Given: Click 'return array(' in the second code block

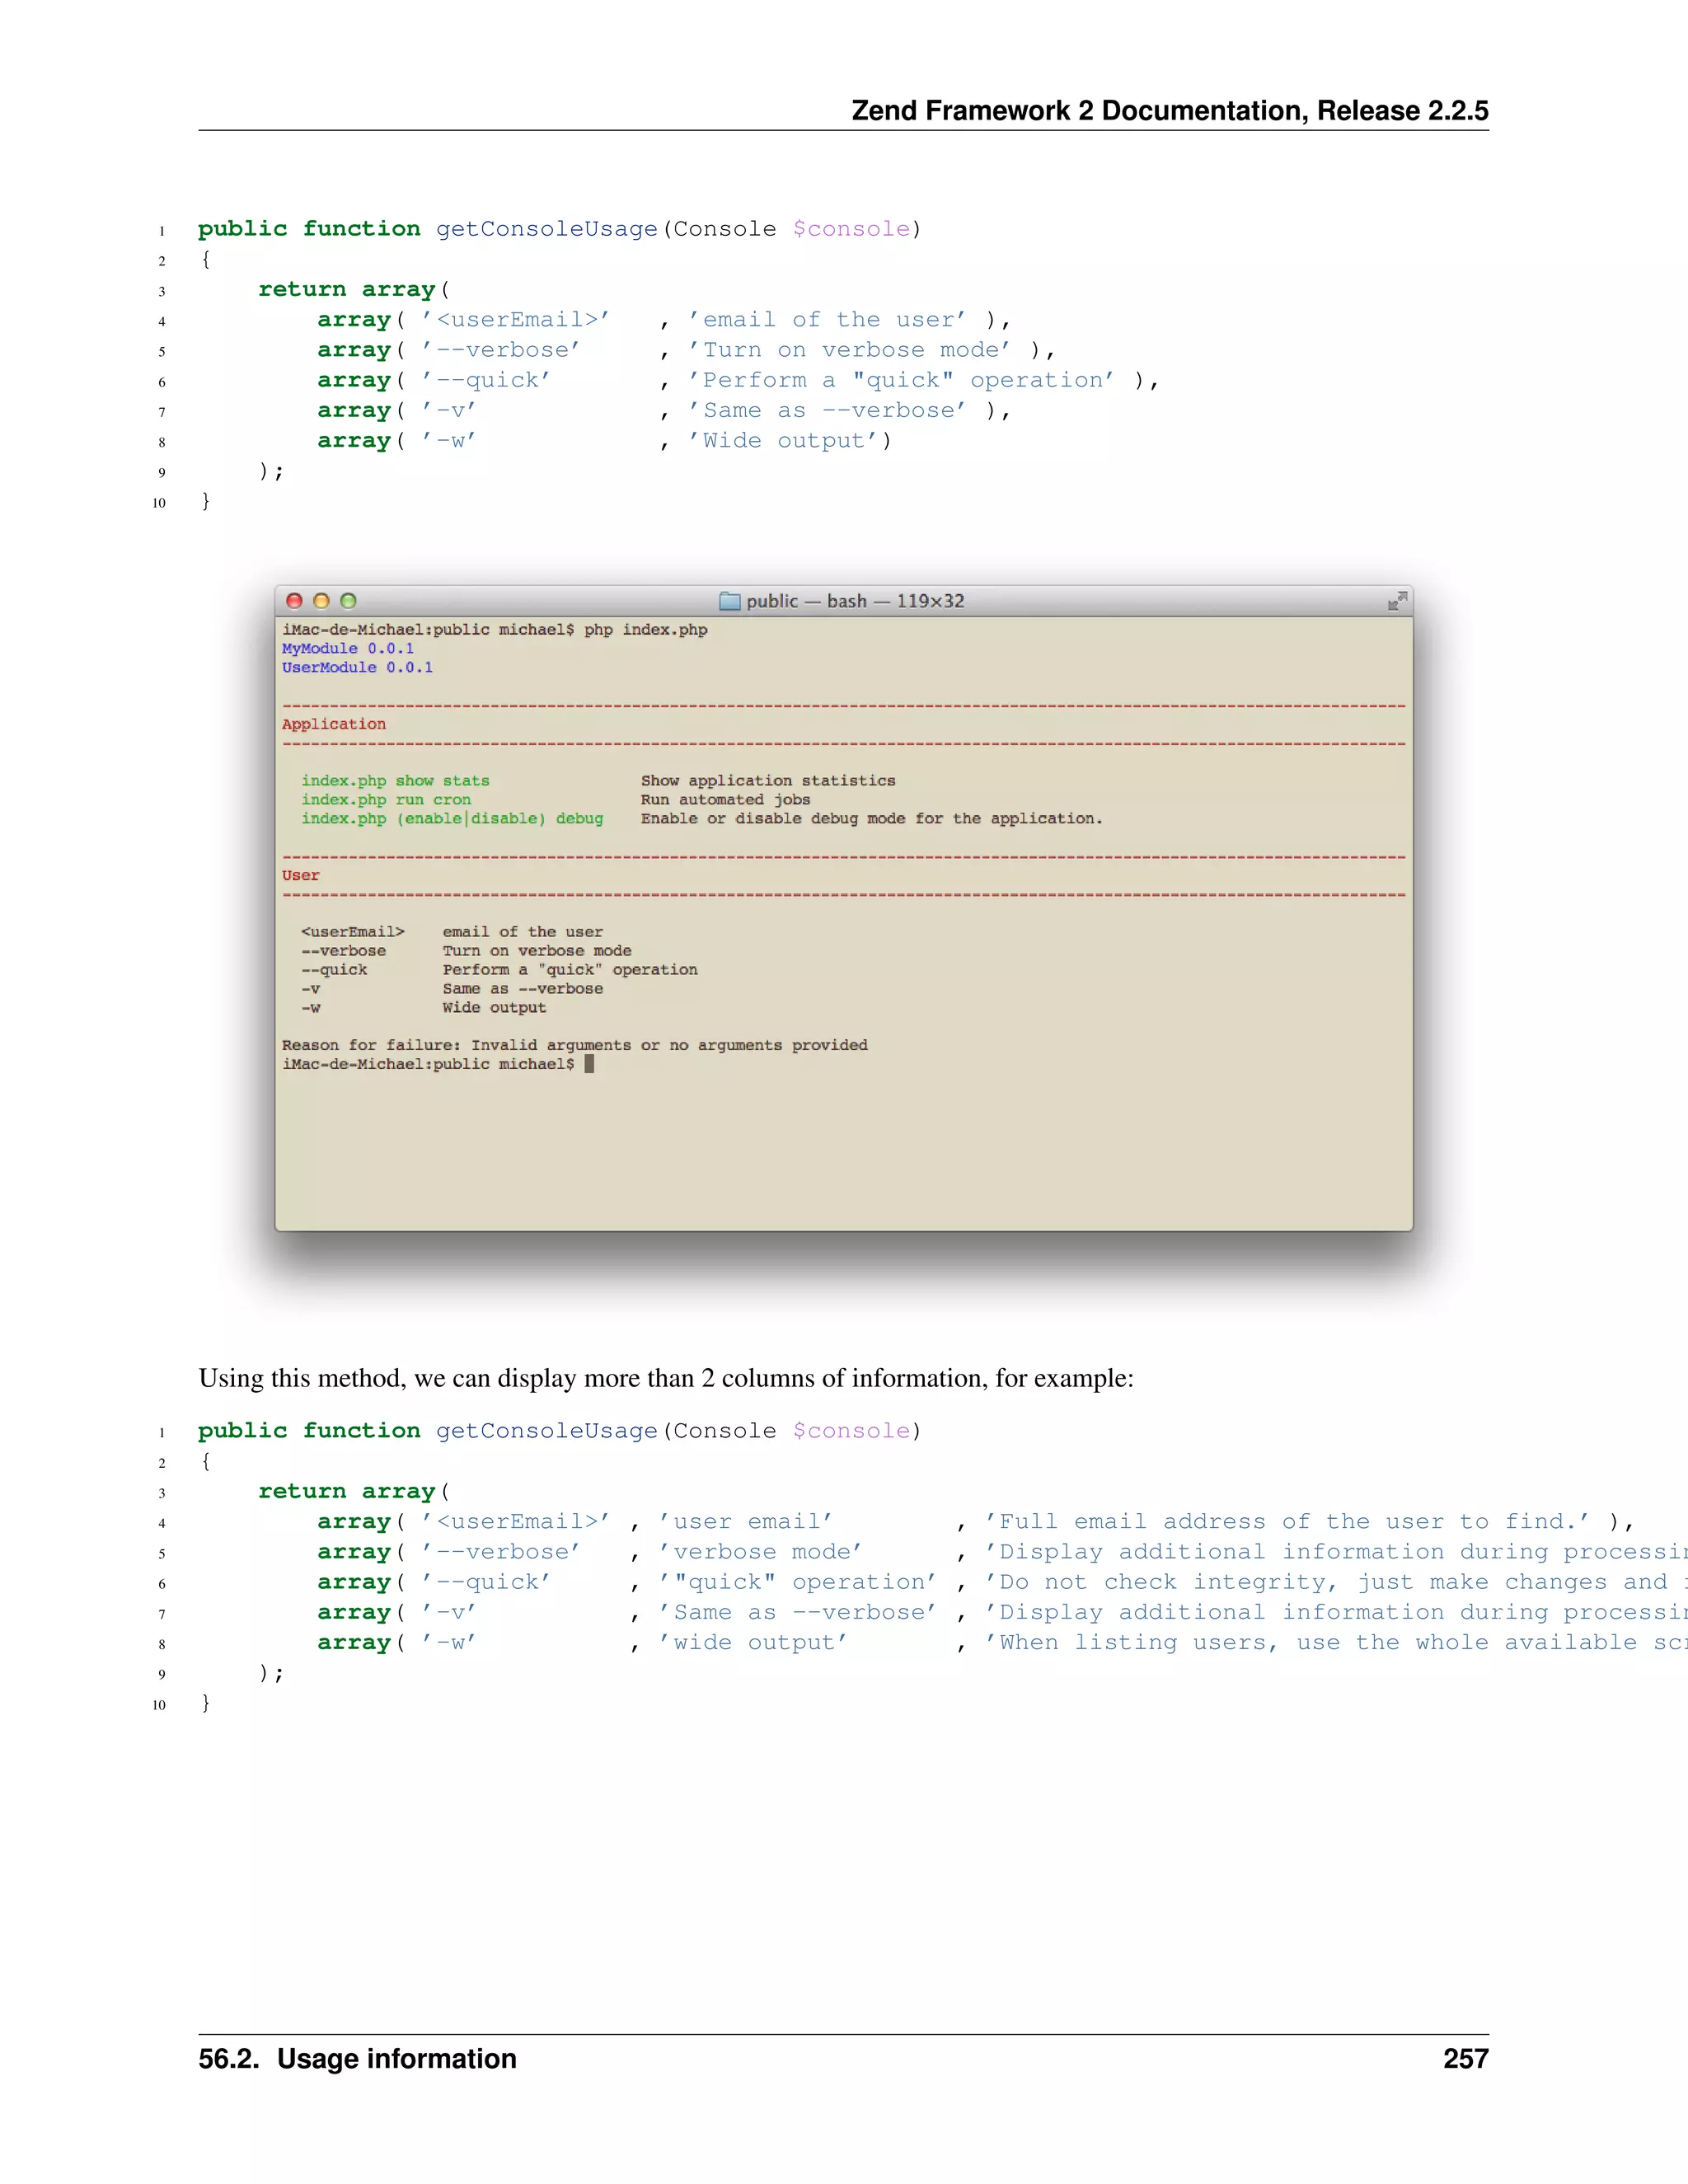Looking at the screenshot, I should pyautogui.click(x=354, y=1492).
